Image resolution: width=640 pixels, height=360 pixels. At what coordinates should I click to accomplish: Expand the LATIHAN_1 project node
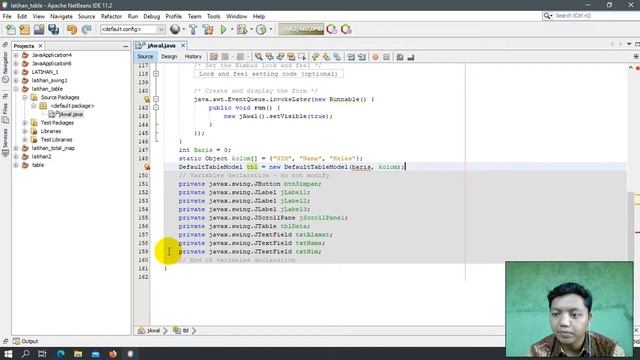click(16, 72)
